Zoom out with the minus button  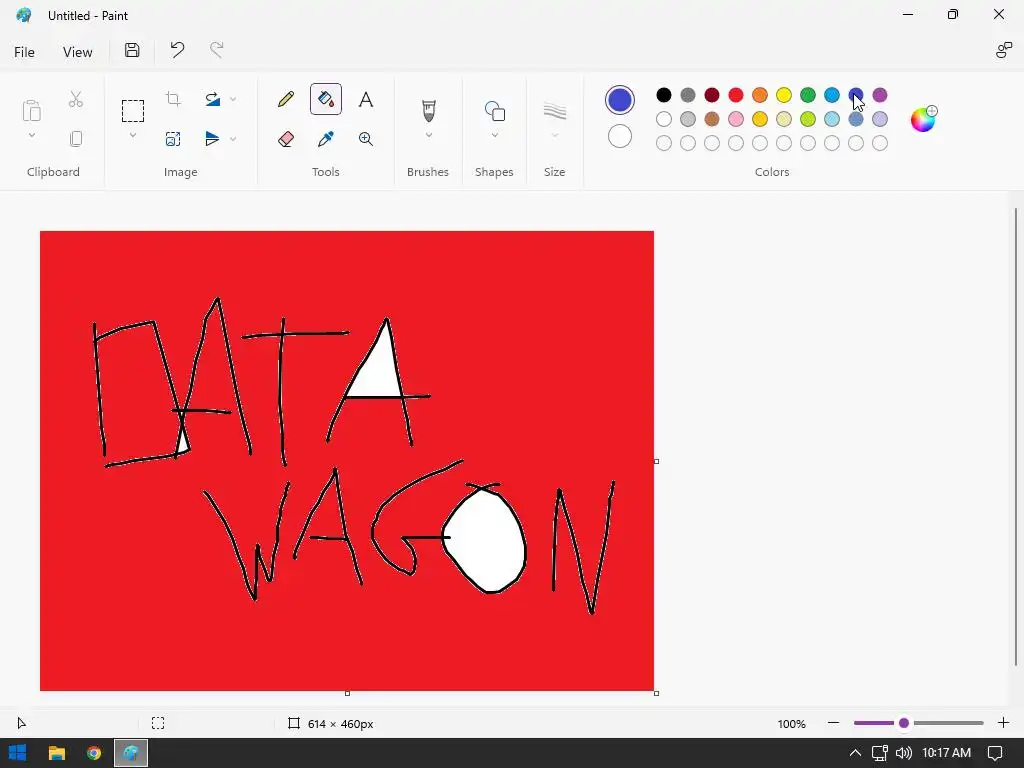click(x=833, y=723)
